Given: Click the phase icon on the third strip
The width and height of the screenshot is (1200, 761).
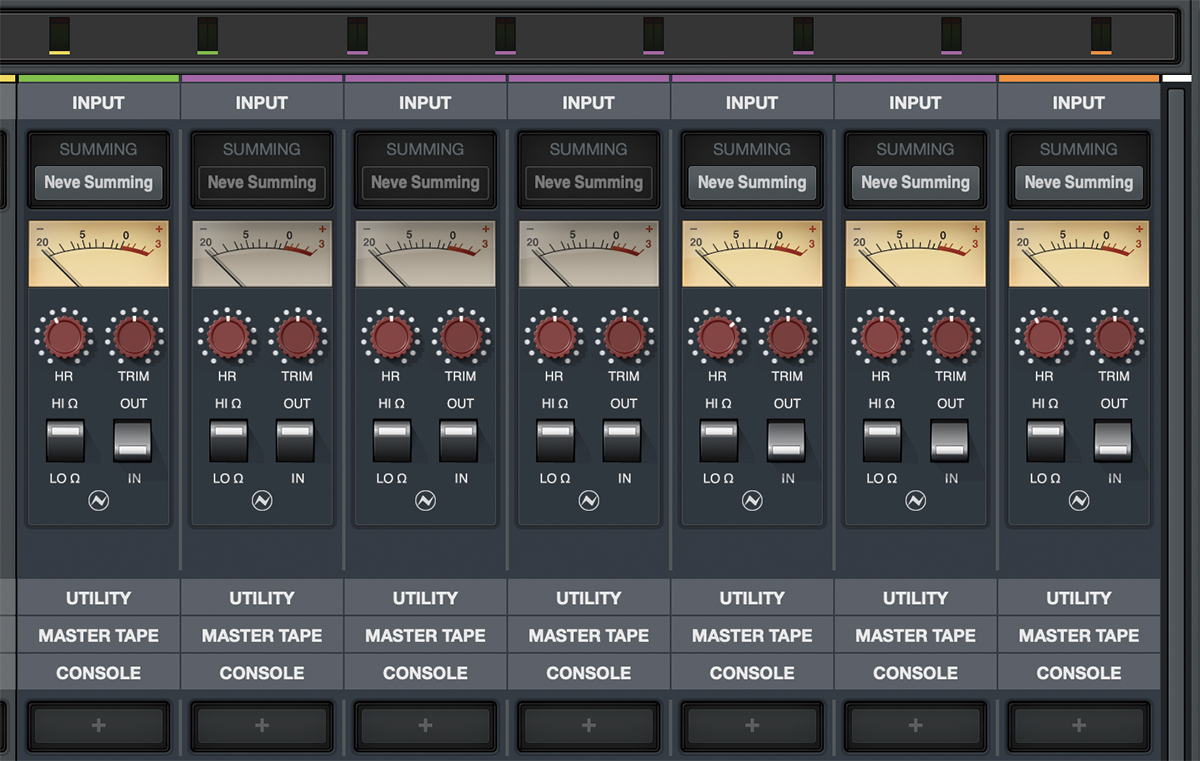Looking at the screenshot, I should coord(425,501).
